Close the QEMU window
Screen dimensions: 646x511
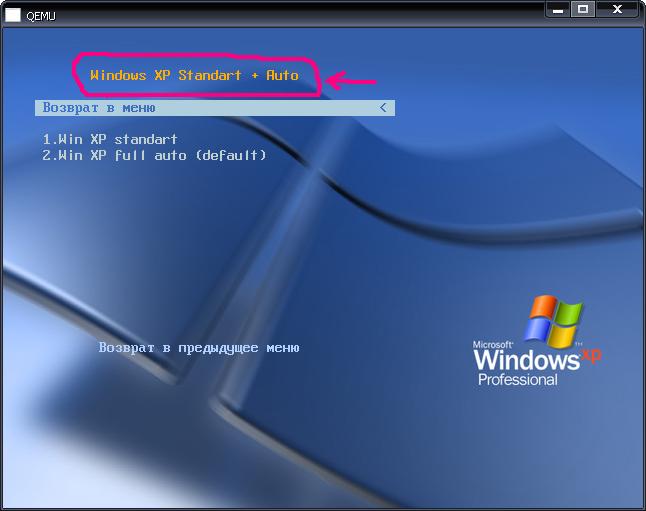pyautogui.click(x=617, y=9)
